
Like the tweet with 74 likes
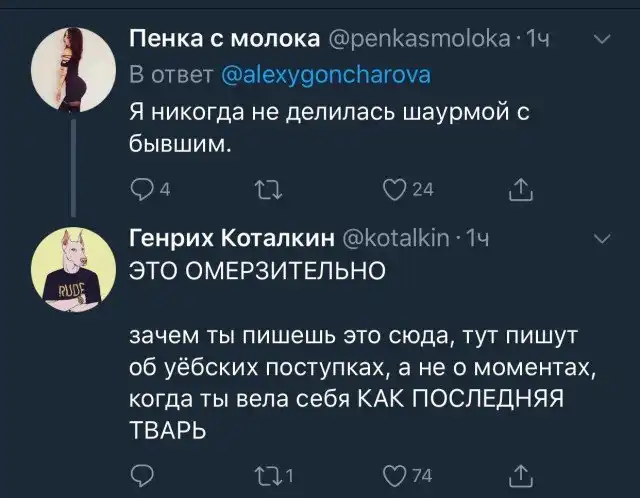pyautogui.click(x=397, y=475)
